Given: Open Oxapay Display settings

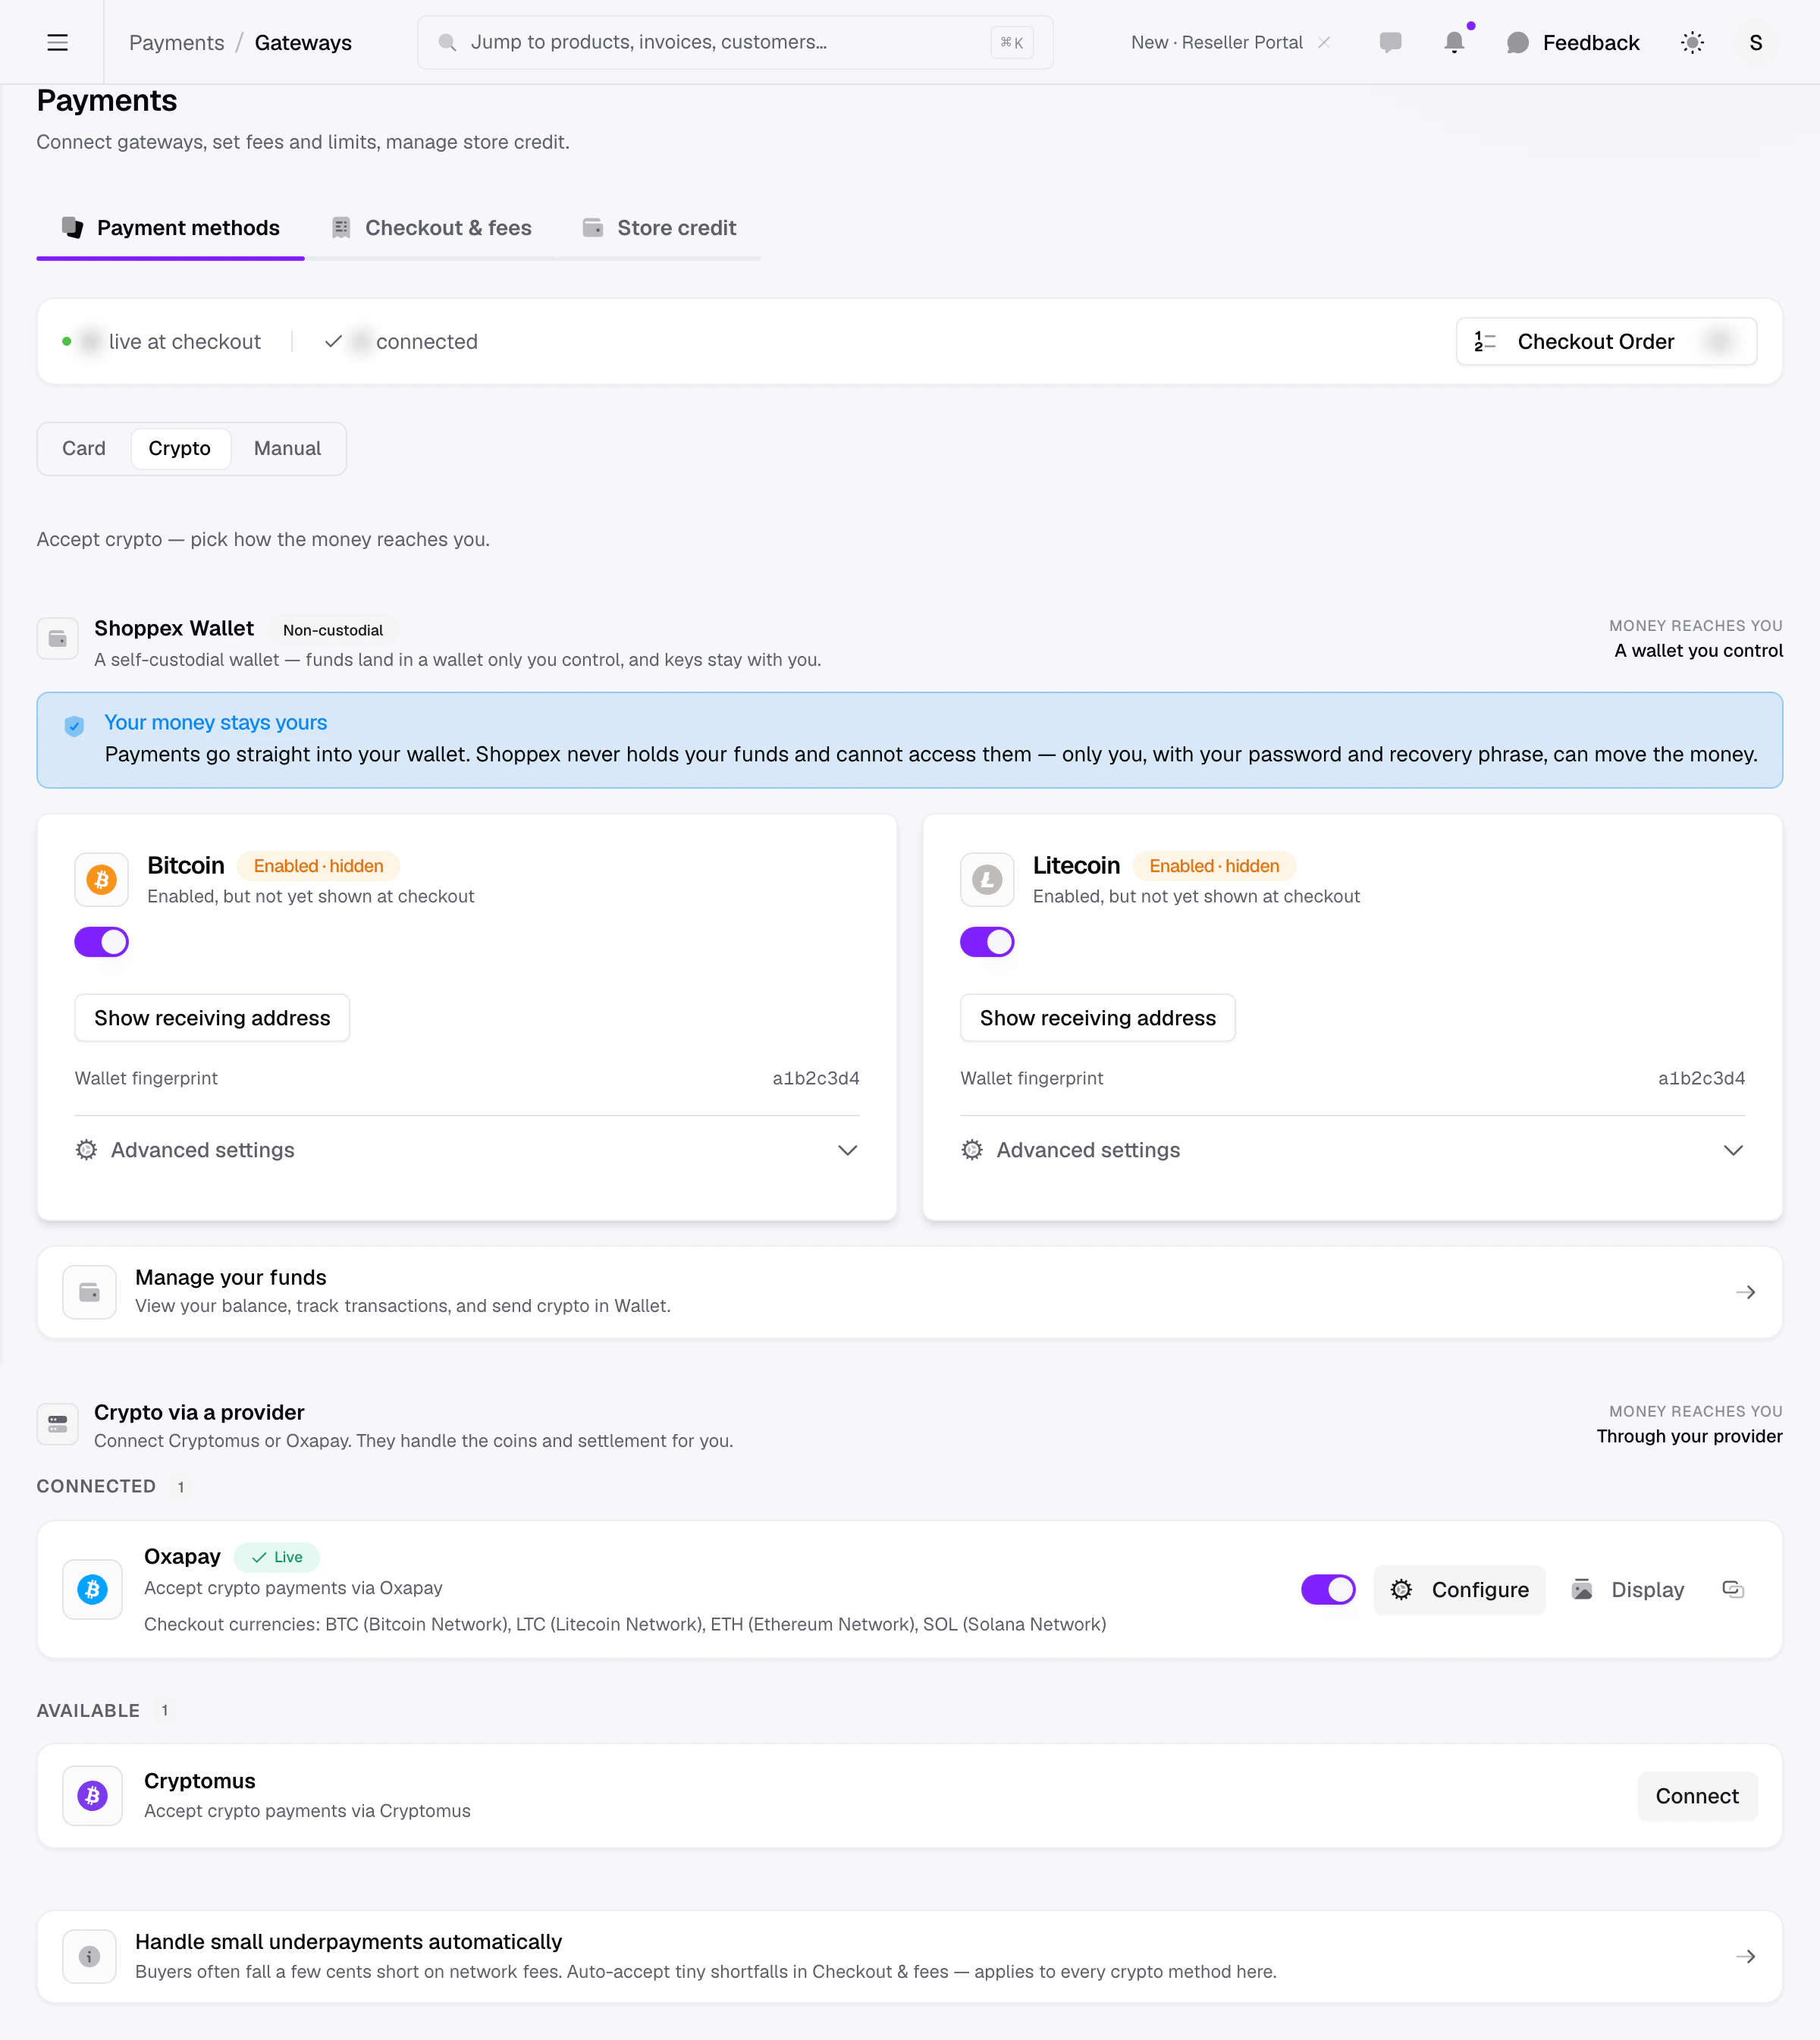Looking at the screenshot, I should coord(1628,1589).
